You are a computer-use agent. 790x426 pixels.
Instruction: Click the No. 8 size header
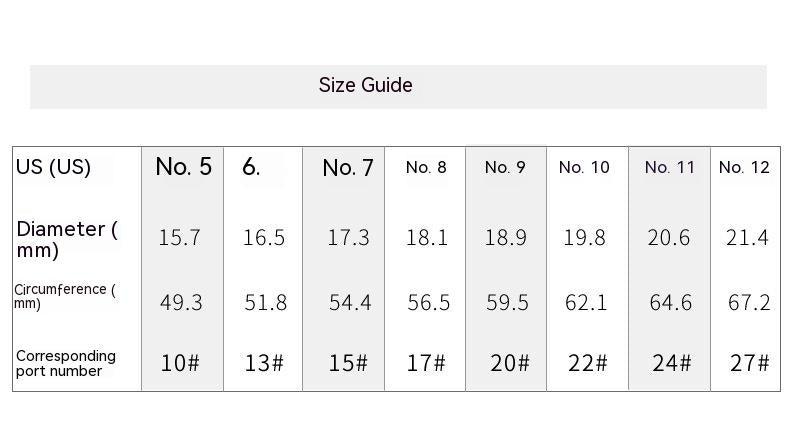[426, 168]
